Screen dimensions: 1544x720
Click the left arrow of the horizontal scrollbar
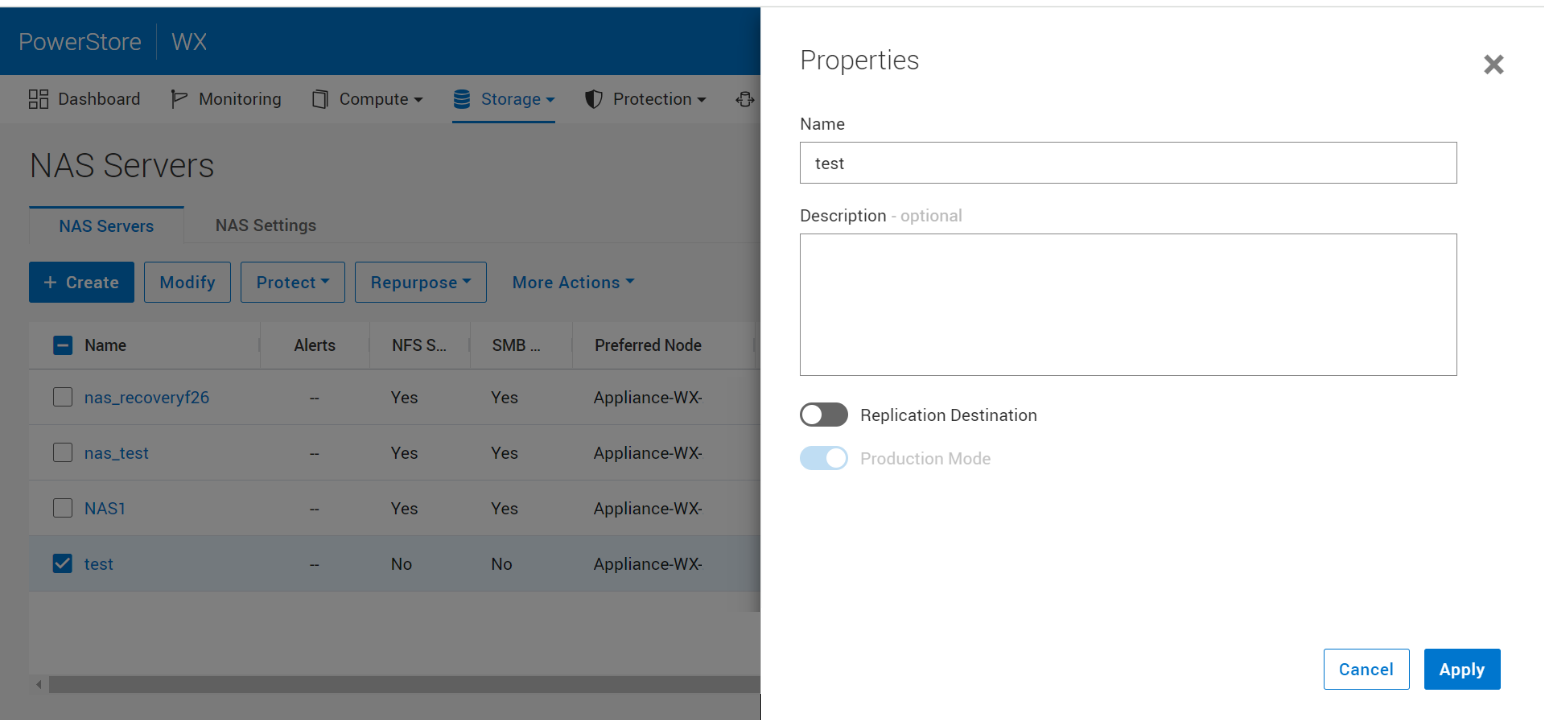click(37, 684)
